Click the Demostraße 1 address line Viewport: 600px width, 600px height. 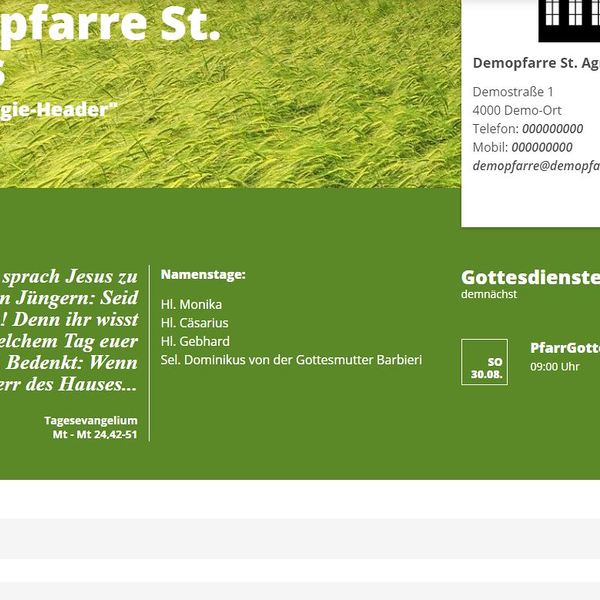coord(513,92)
